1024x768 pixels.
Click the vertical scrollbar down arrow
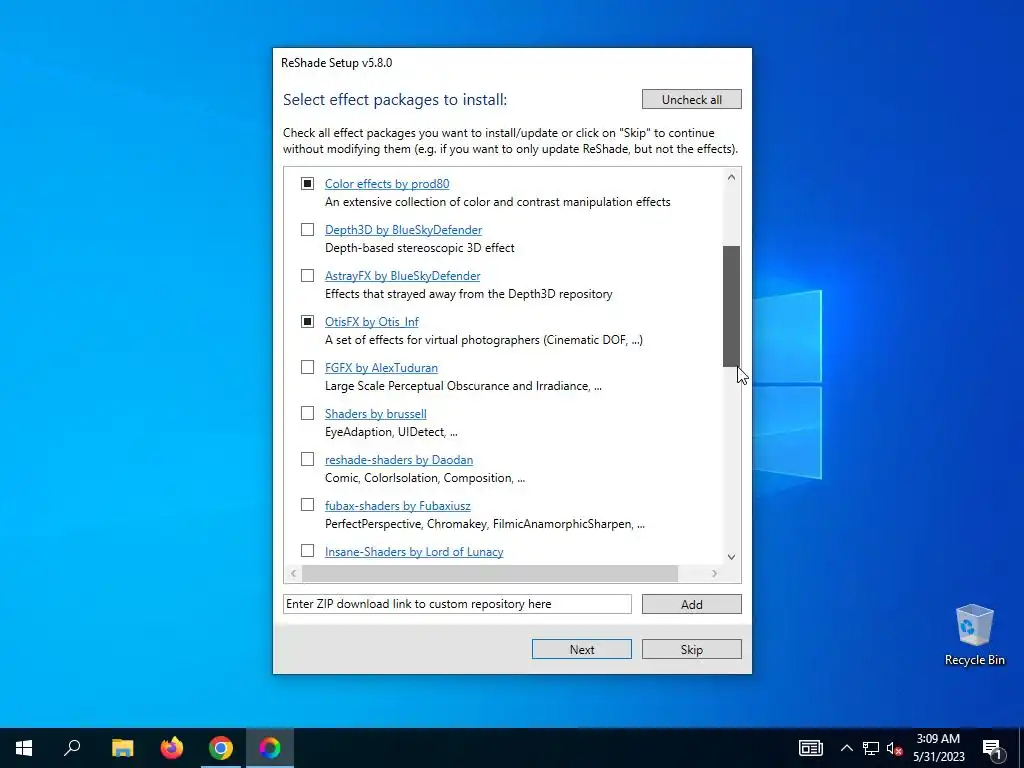[x=731, y=557]
